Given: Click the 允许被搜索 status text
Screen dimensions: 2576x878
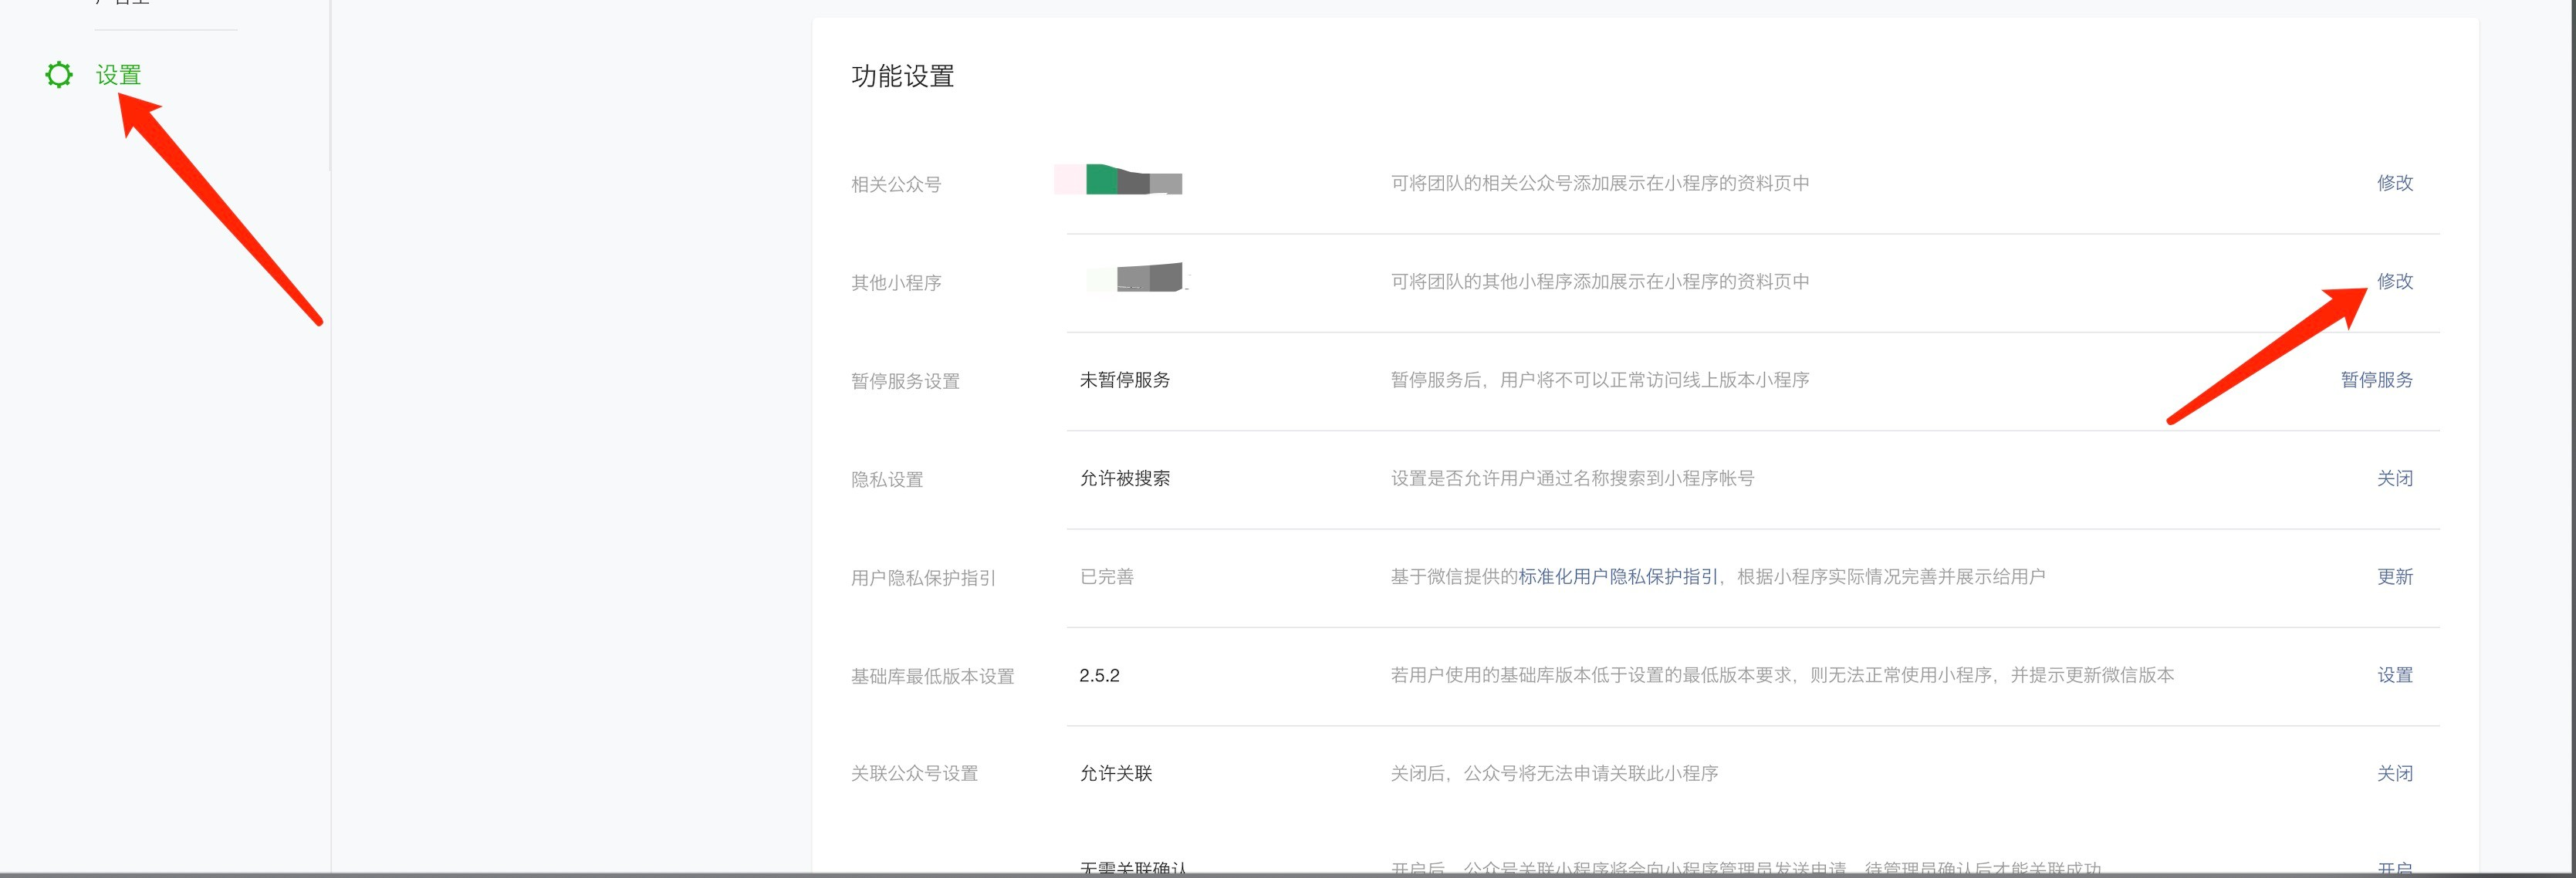Looking at the screenshot, I should (x=1124, y=478).
